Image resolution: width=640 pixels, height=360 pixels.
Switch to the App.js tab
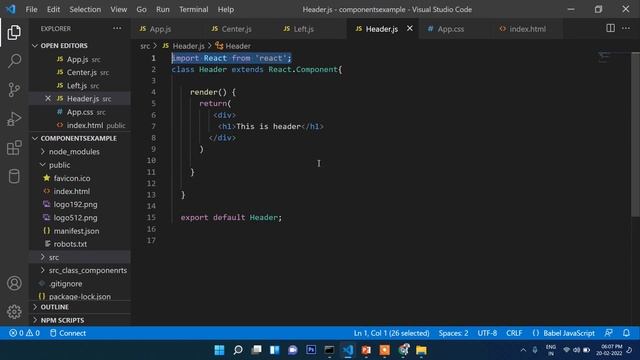167,29
